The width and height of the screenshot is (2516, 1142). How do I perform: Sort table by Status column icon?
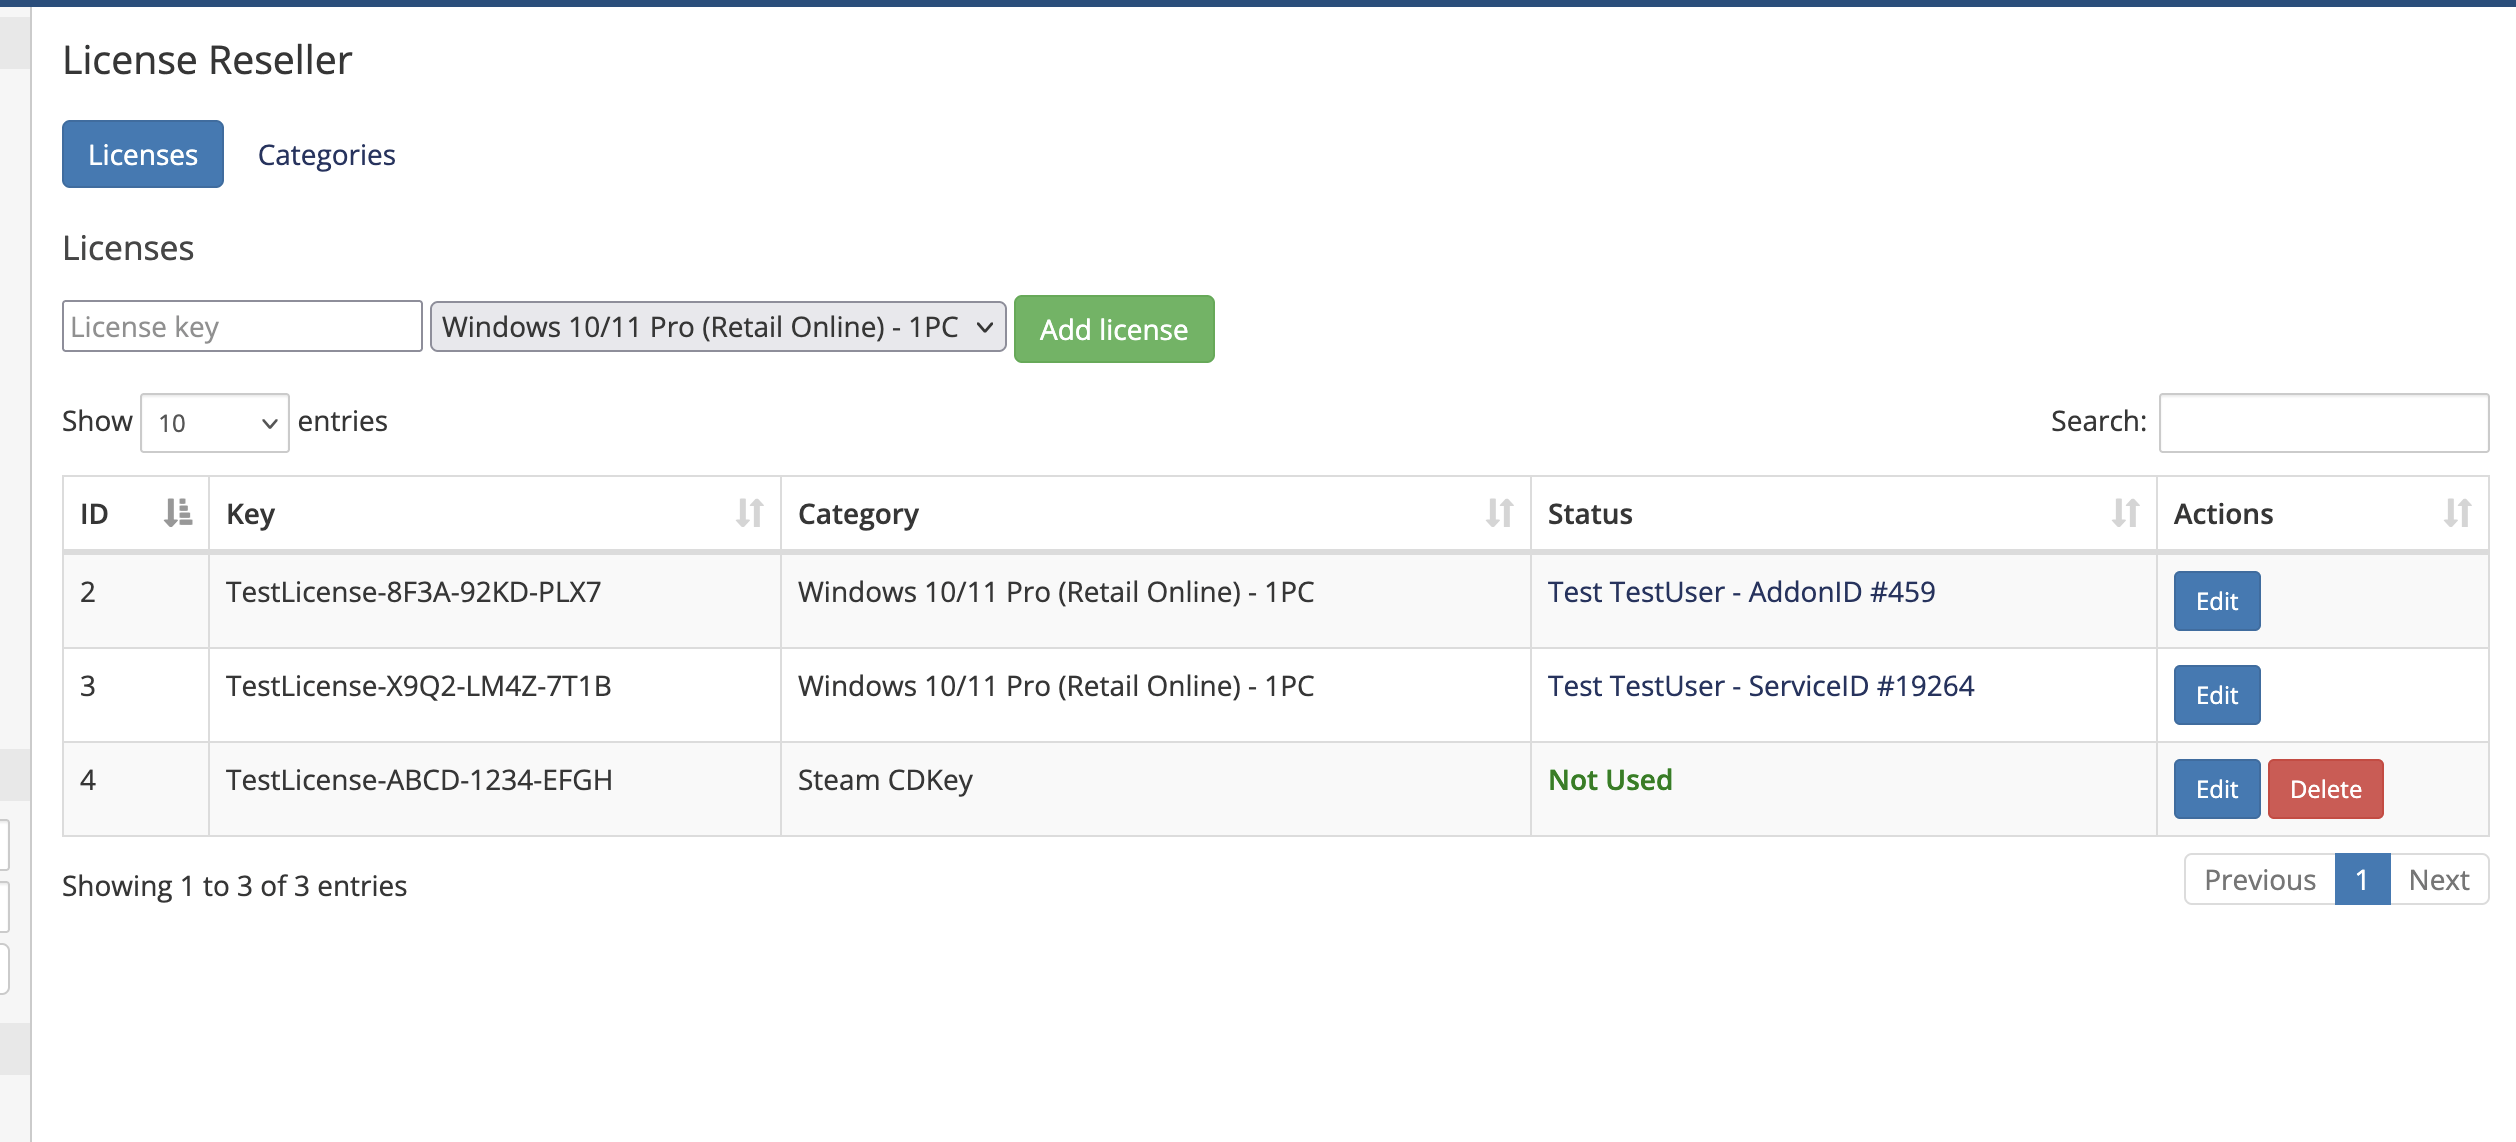coord(2124,513)
